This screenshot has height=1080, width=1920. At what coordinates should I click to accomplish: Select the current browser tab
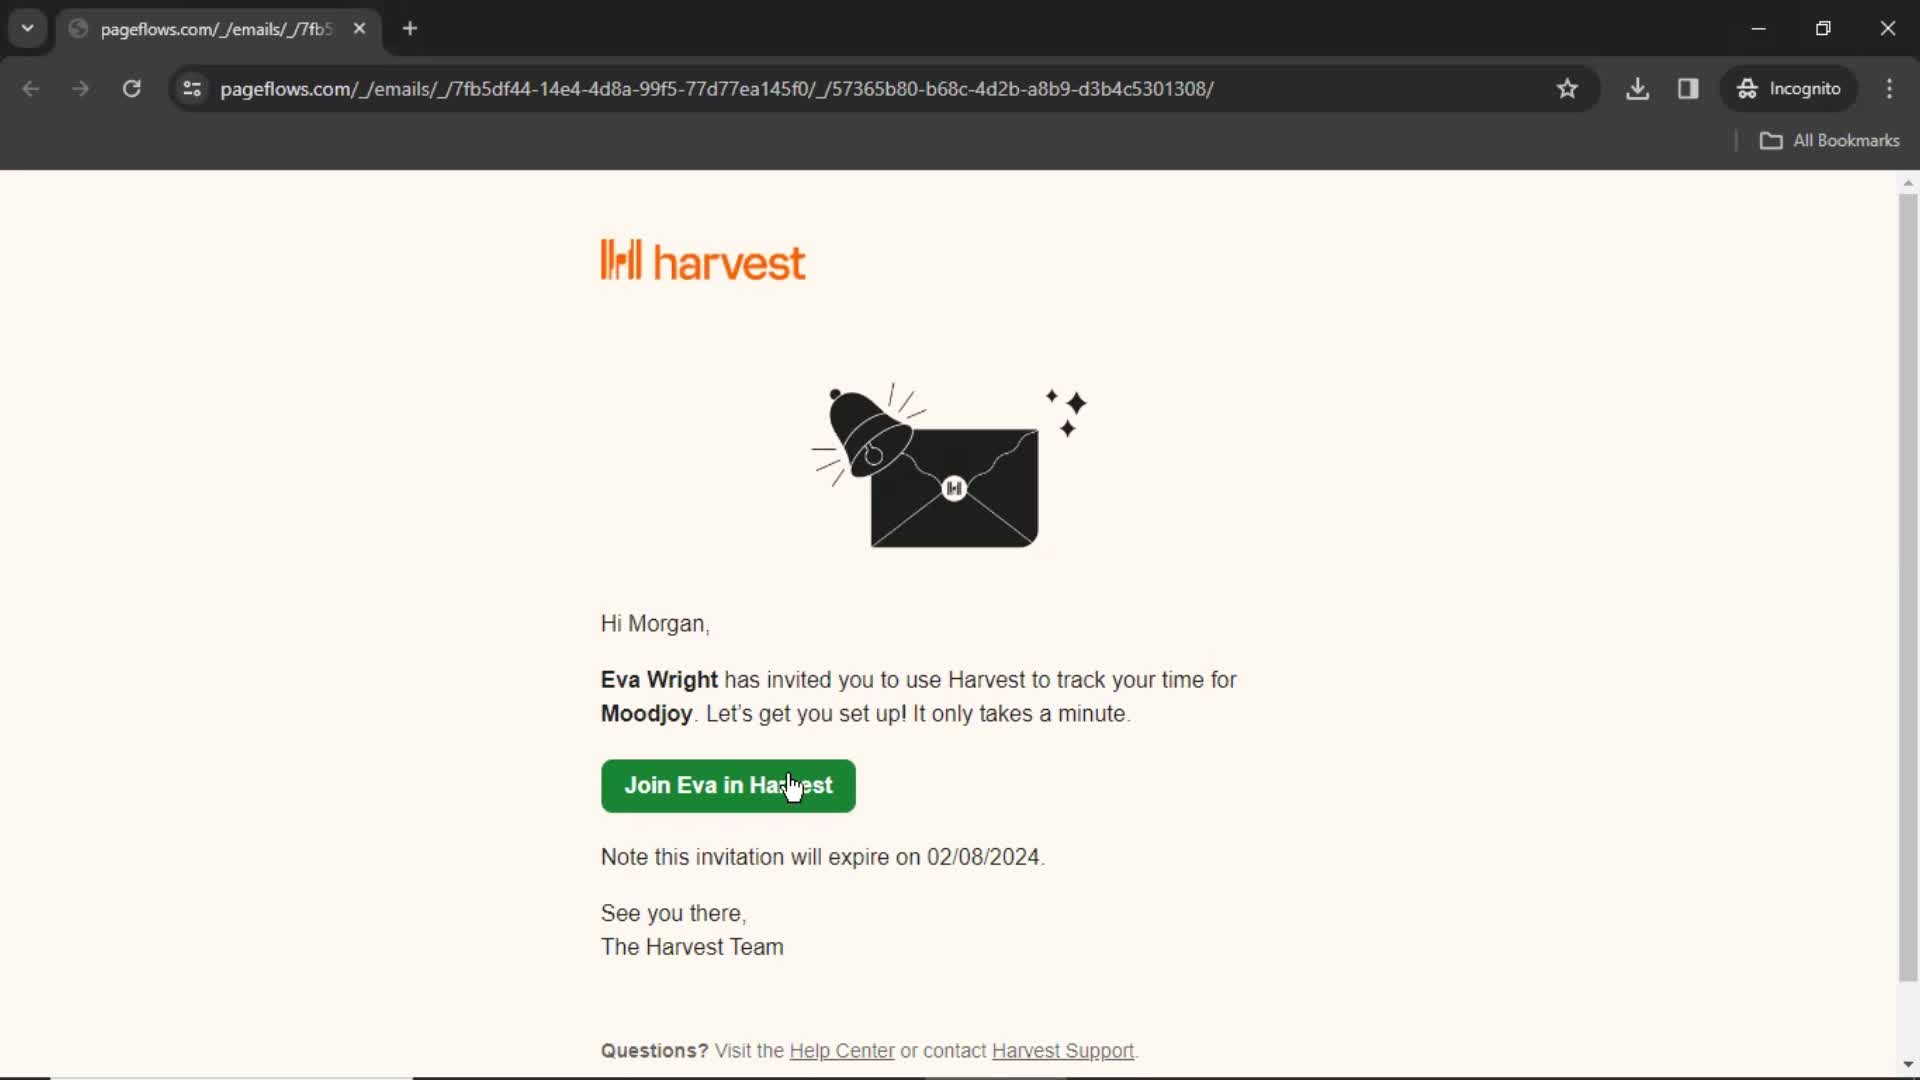click(218, 28)
